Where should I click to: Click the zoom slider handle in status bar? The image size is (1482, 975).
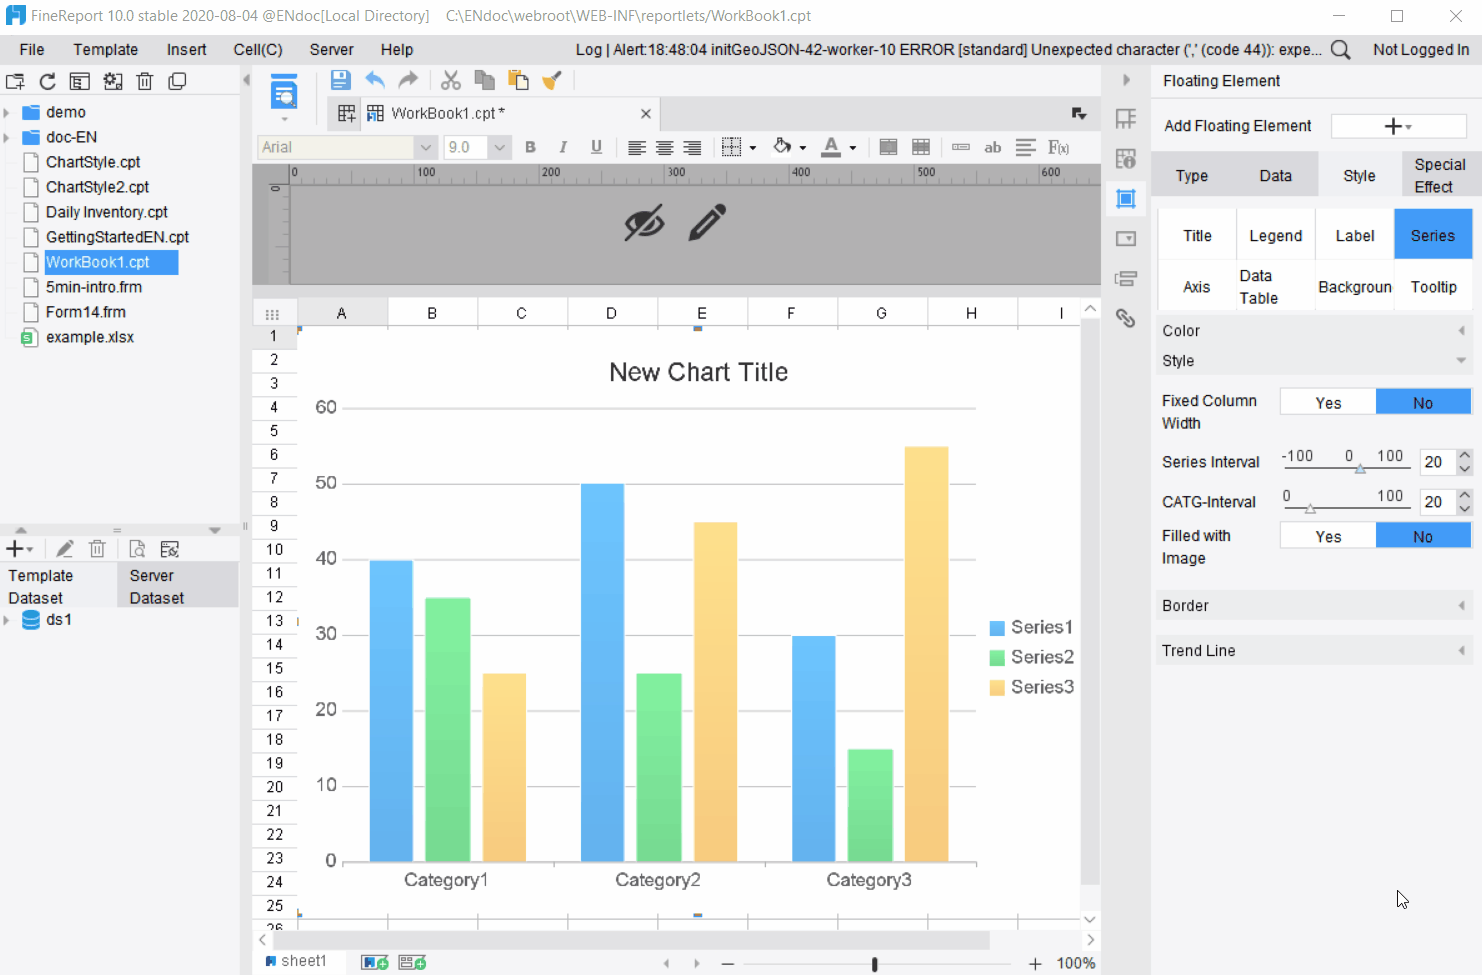point(874,964)
